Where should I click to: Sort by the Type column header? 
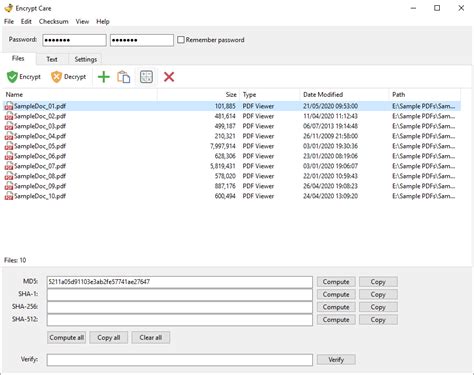pos(270,95)
